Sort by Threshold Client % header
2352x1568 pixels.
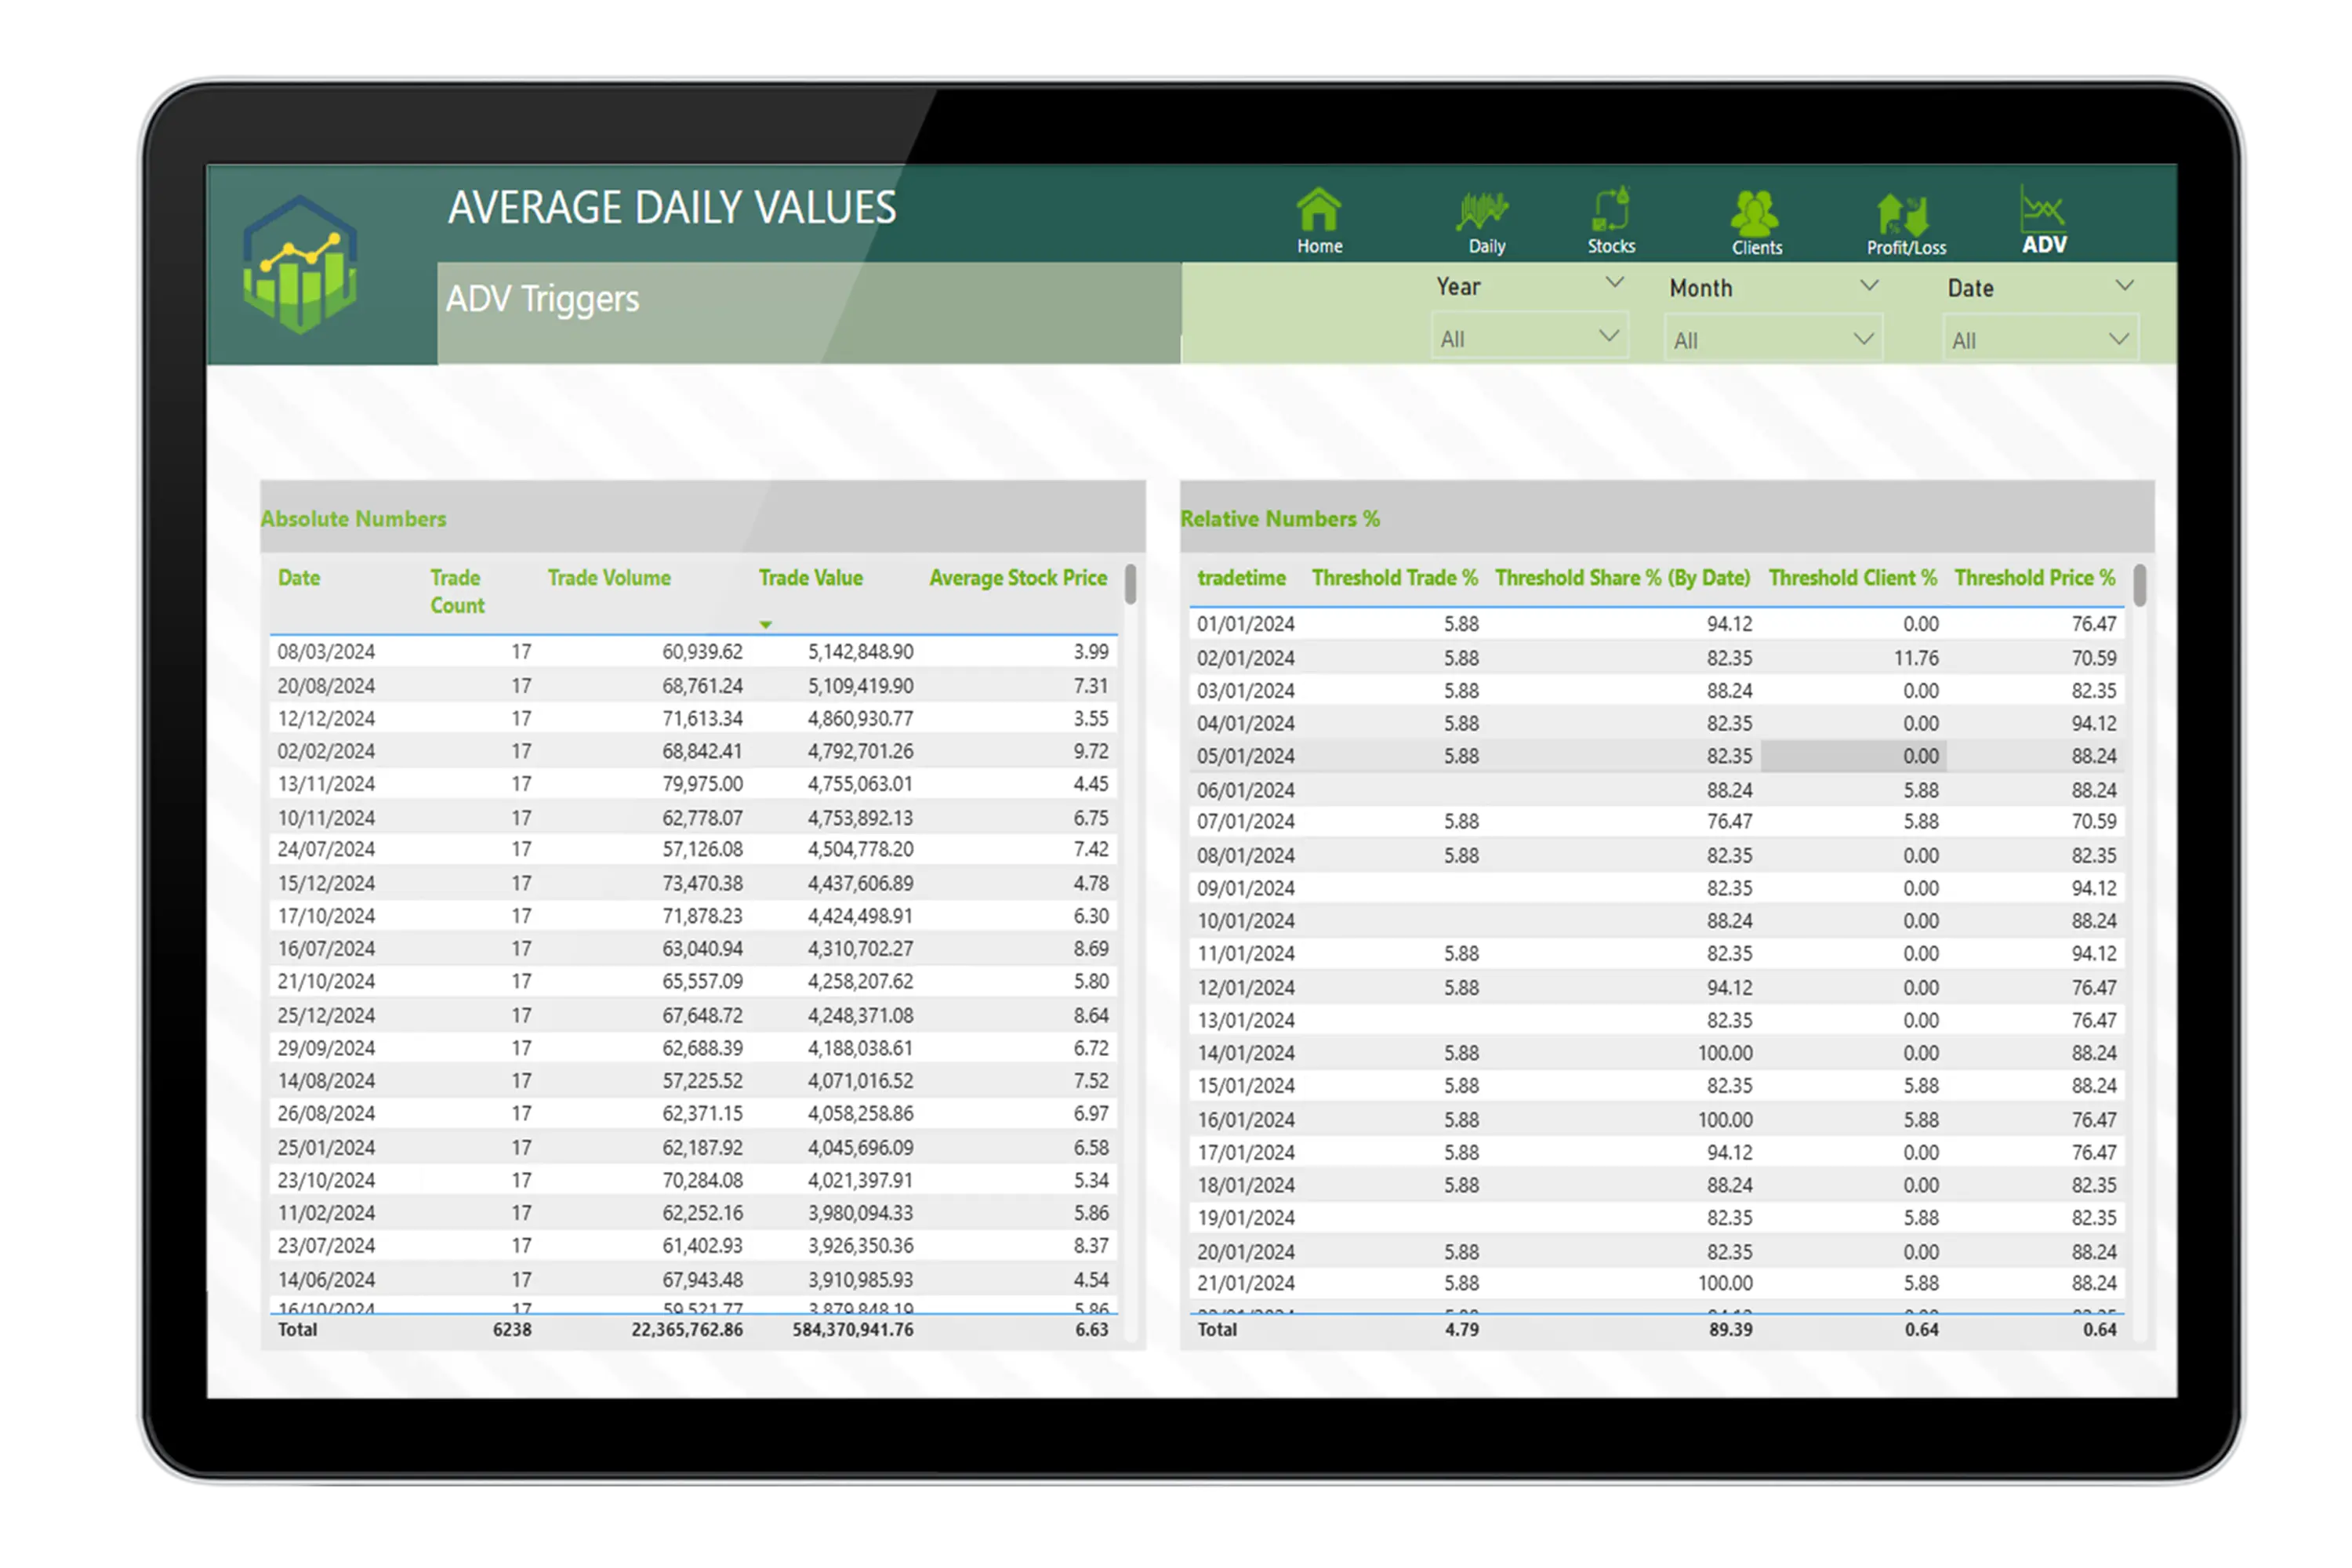coord(1852,578)
